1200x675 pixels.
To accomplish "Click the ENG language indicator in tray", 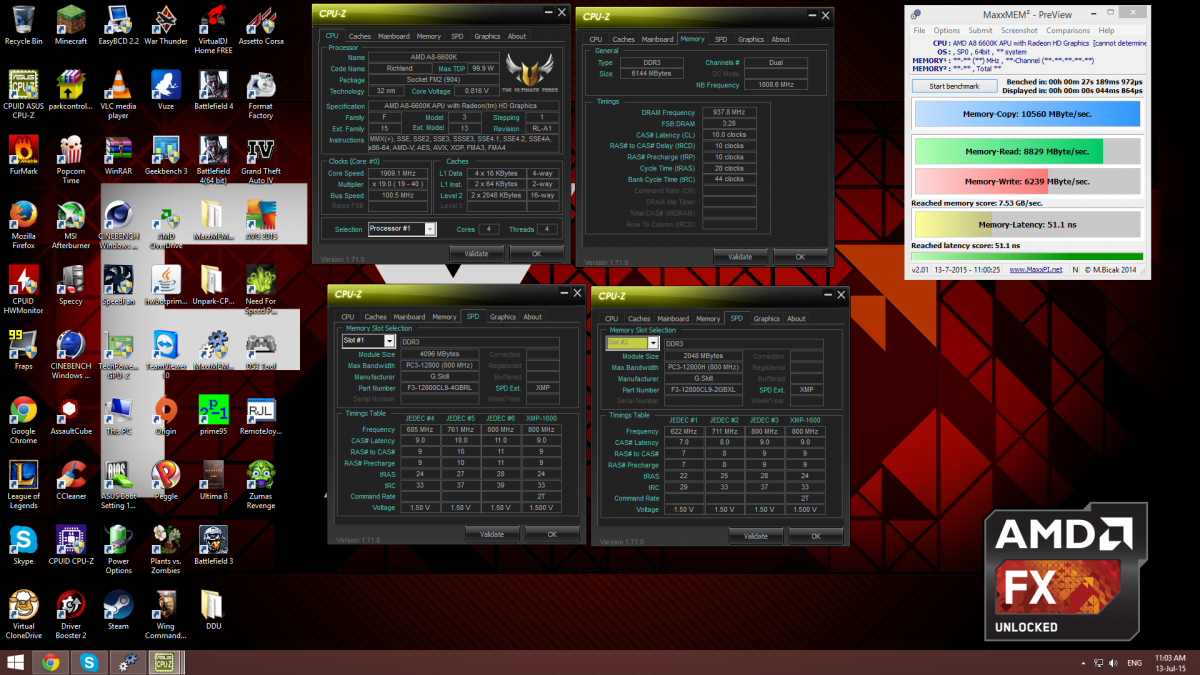I will coord(1135,663).
